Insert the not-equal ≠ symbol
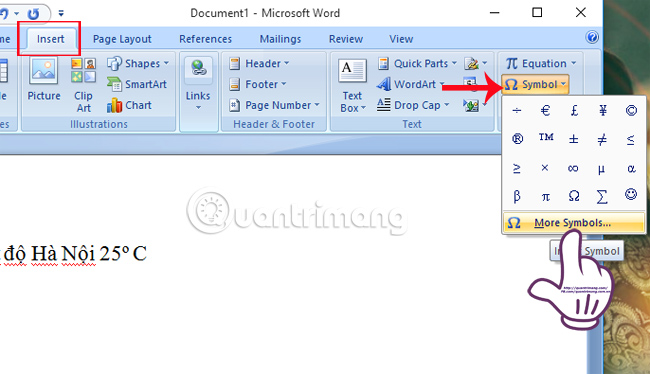The image size is (650, 374). [x=602, y=139]
